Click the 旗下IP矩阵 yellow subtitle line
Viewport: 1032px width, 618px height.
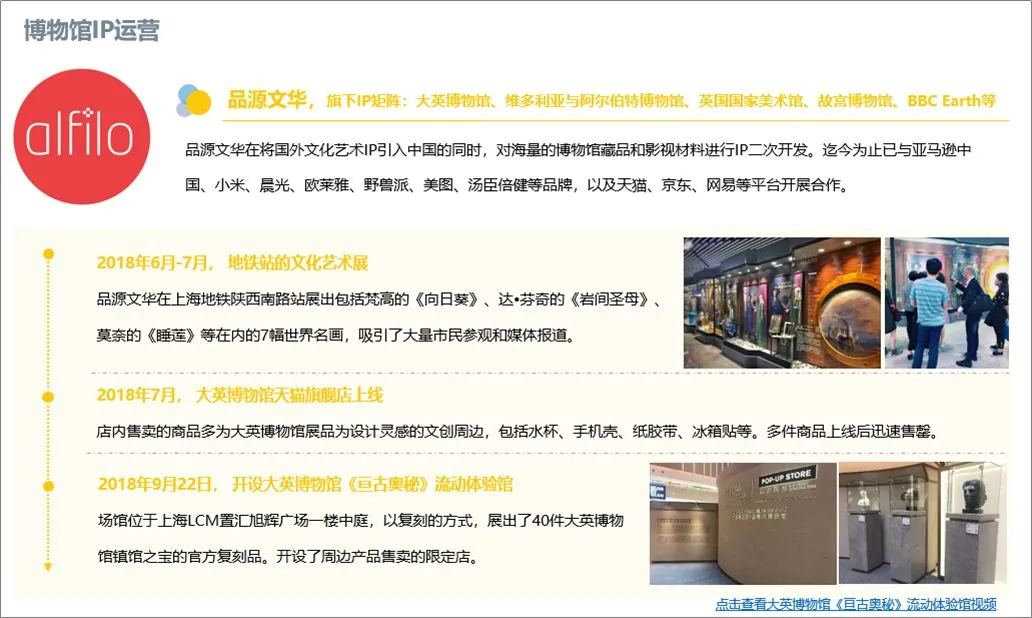(x=661, y=101)
